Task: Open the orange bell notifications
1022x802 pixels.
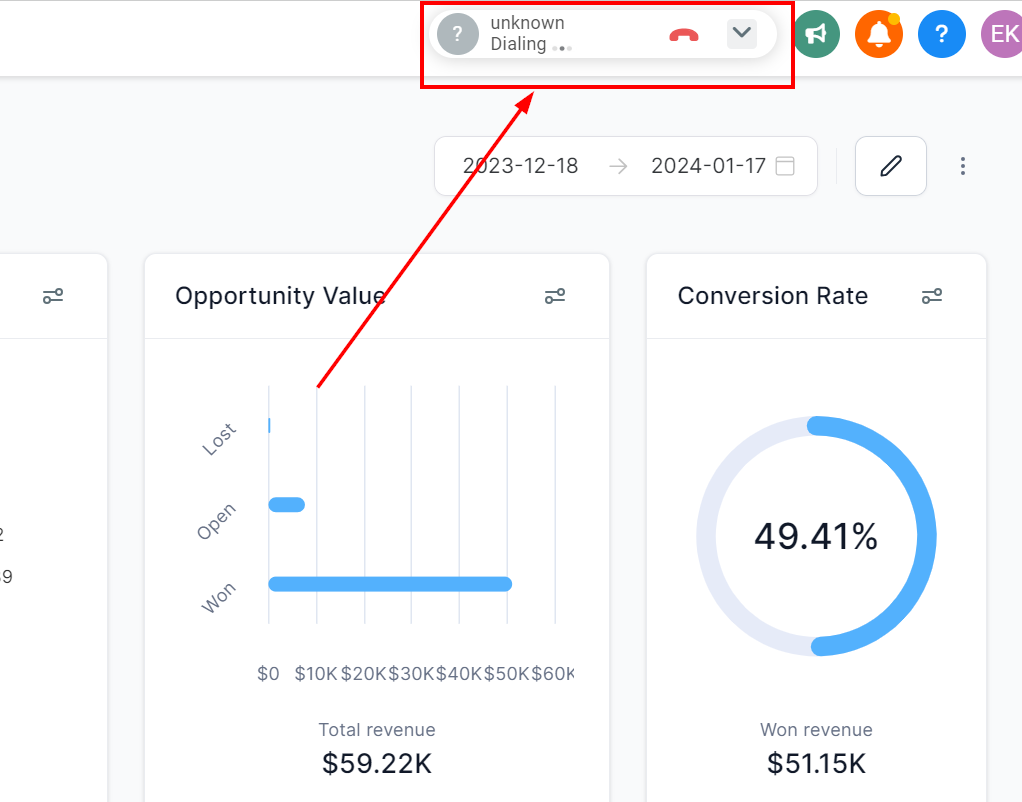Action: pos(879,34)
